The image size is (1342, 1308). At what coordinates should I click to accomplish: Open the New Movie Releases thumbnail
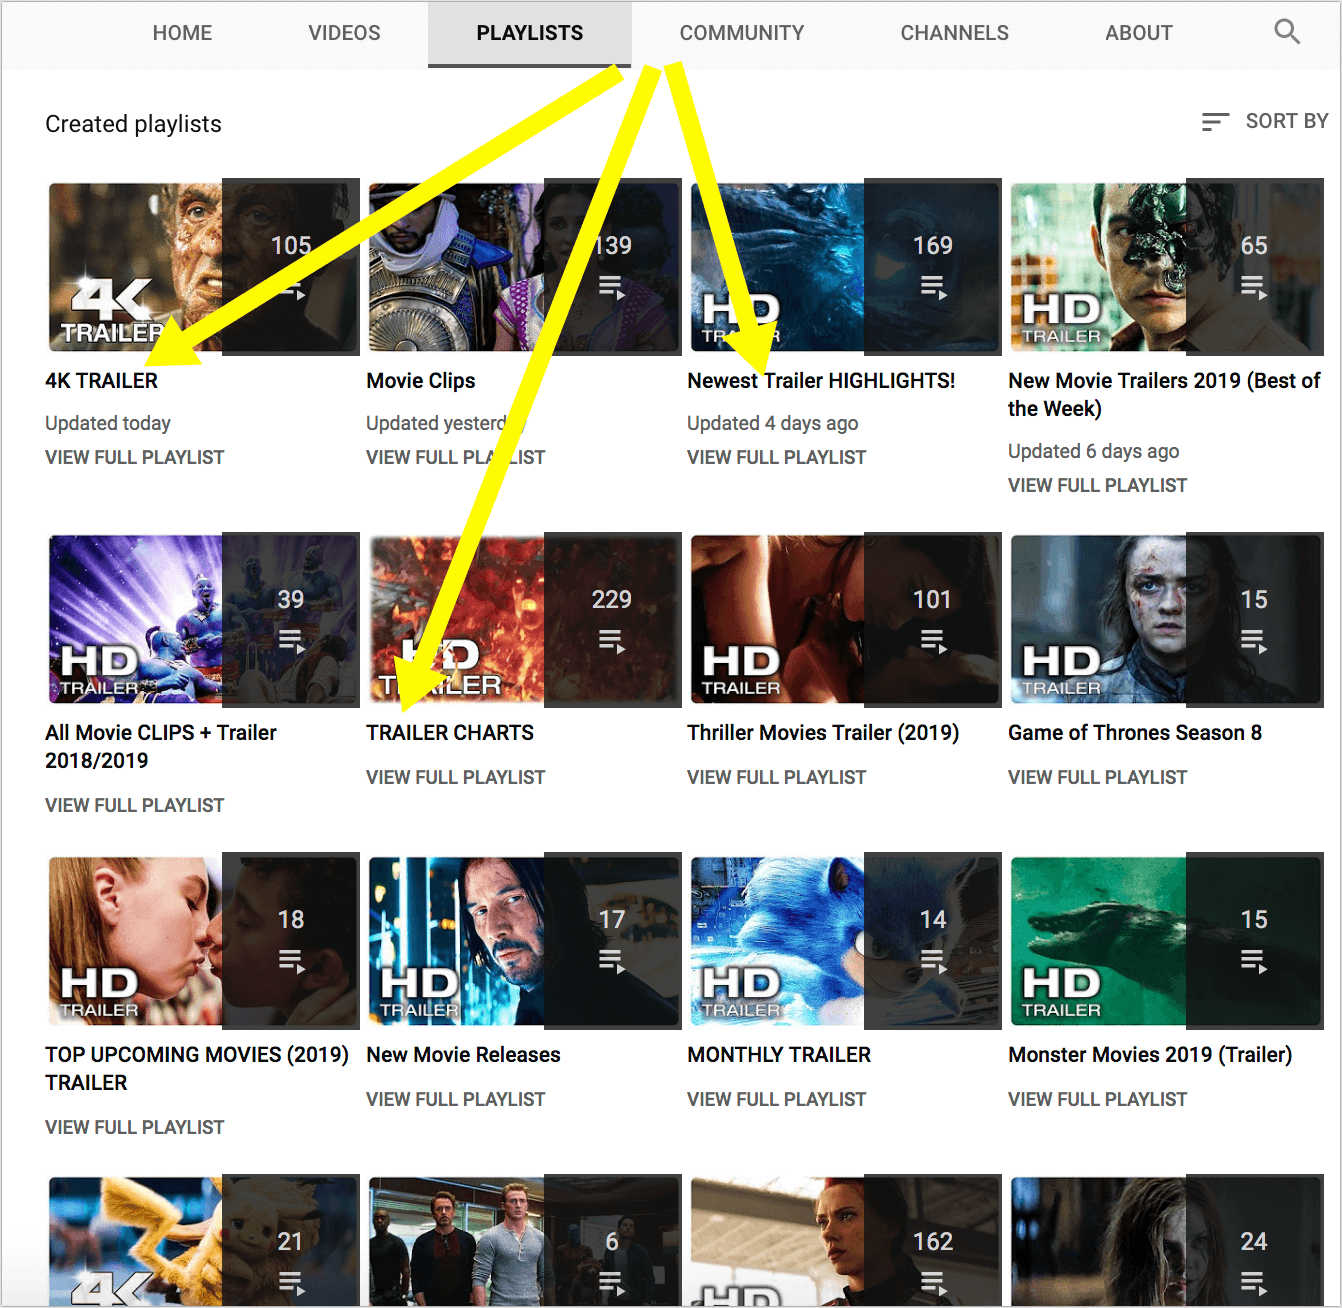tap(524, 941)
